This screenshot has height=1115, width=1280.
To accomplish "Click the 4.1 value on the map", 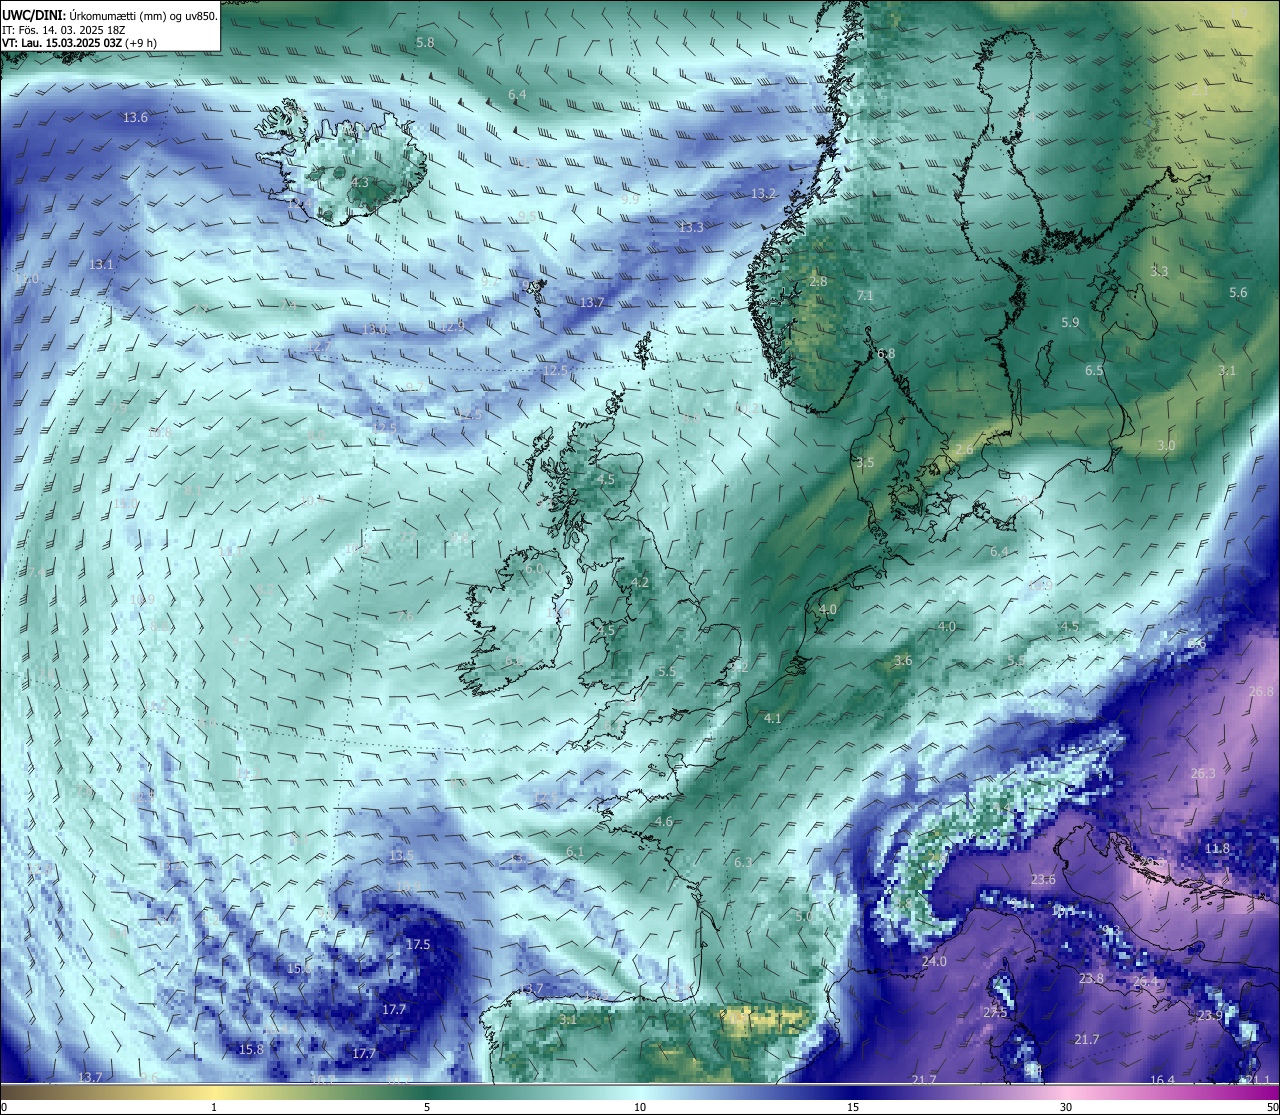I will click(x=772, y=719).
